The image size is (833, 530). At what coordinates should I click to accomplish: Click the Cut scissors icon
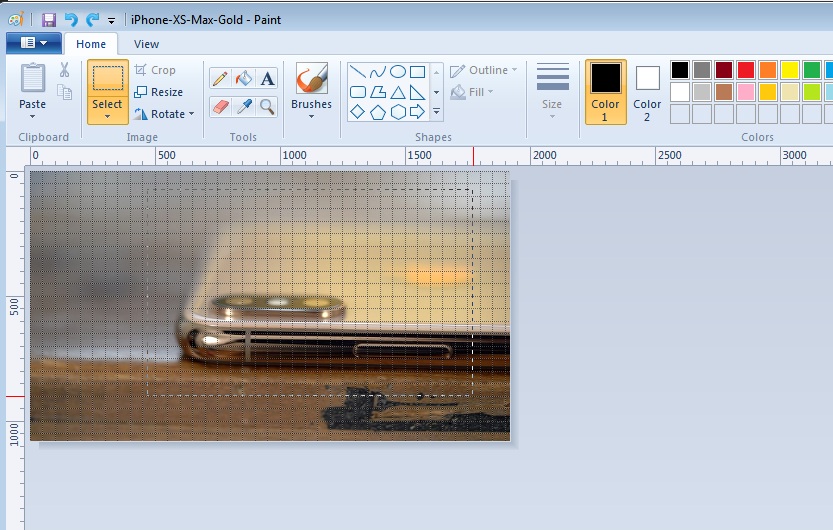click(64, 70)
